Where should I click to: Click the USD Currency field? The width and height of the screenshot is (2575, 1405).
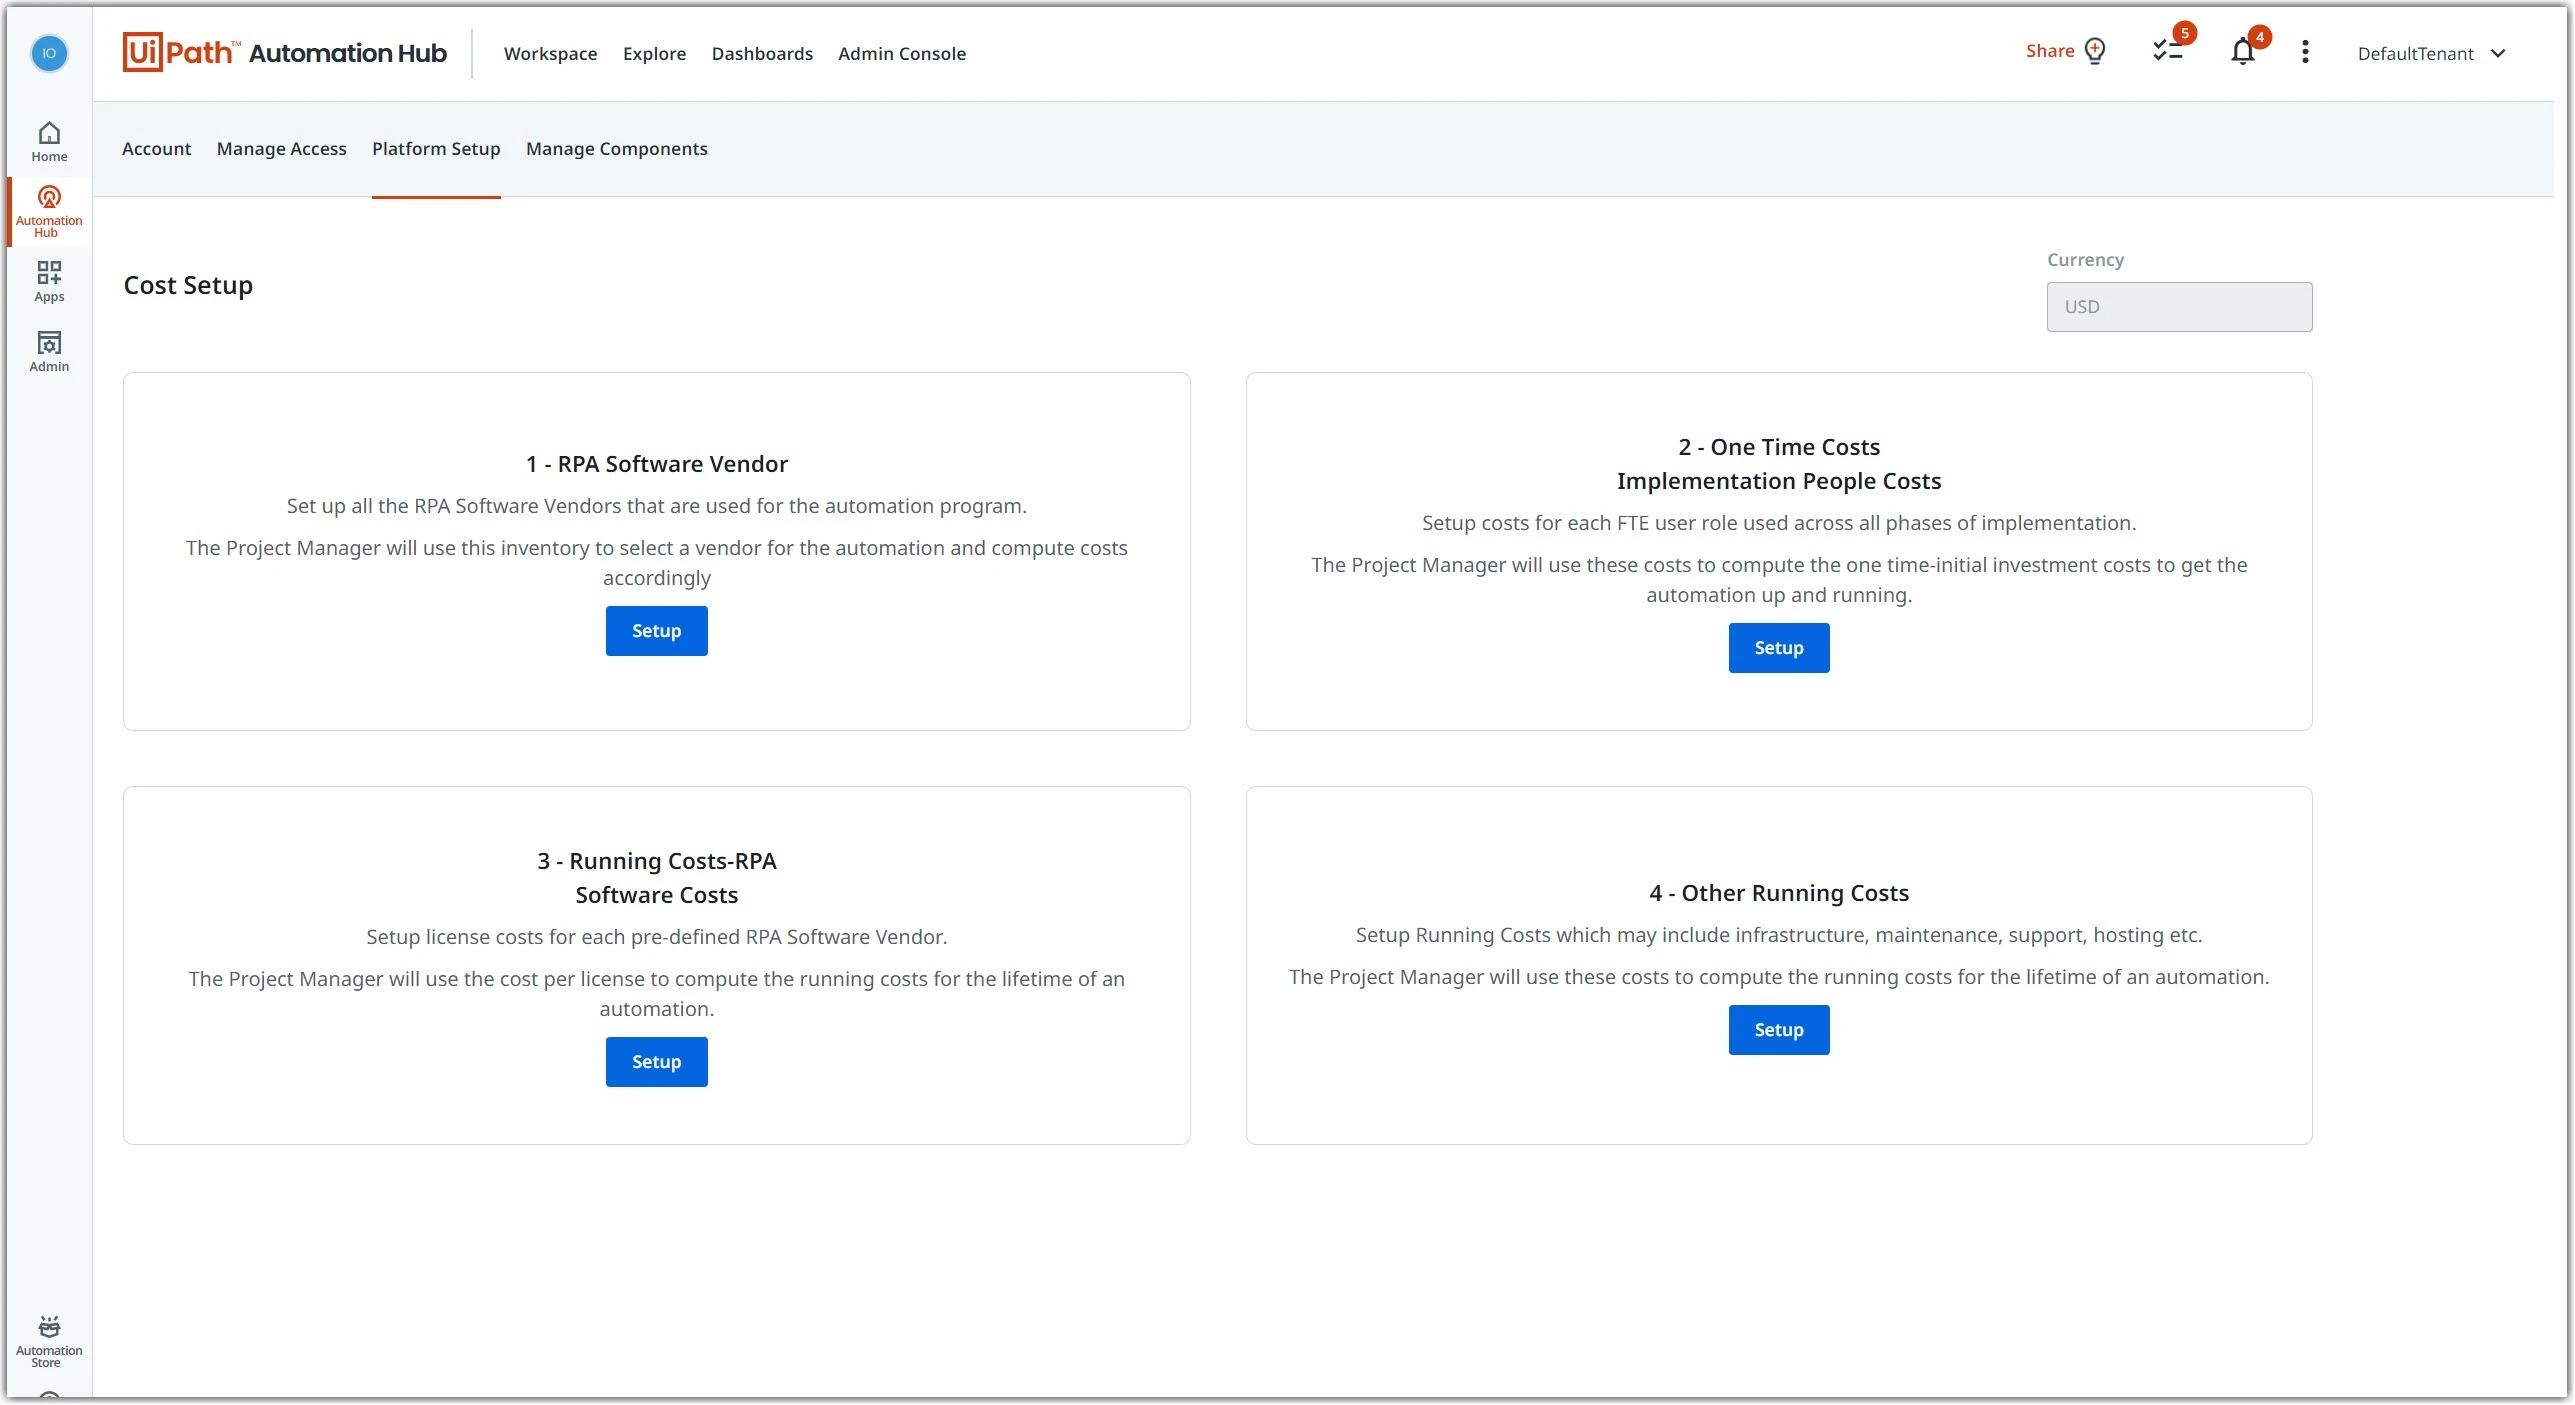pyautogui.click(x=2179, y=307)
